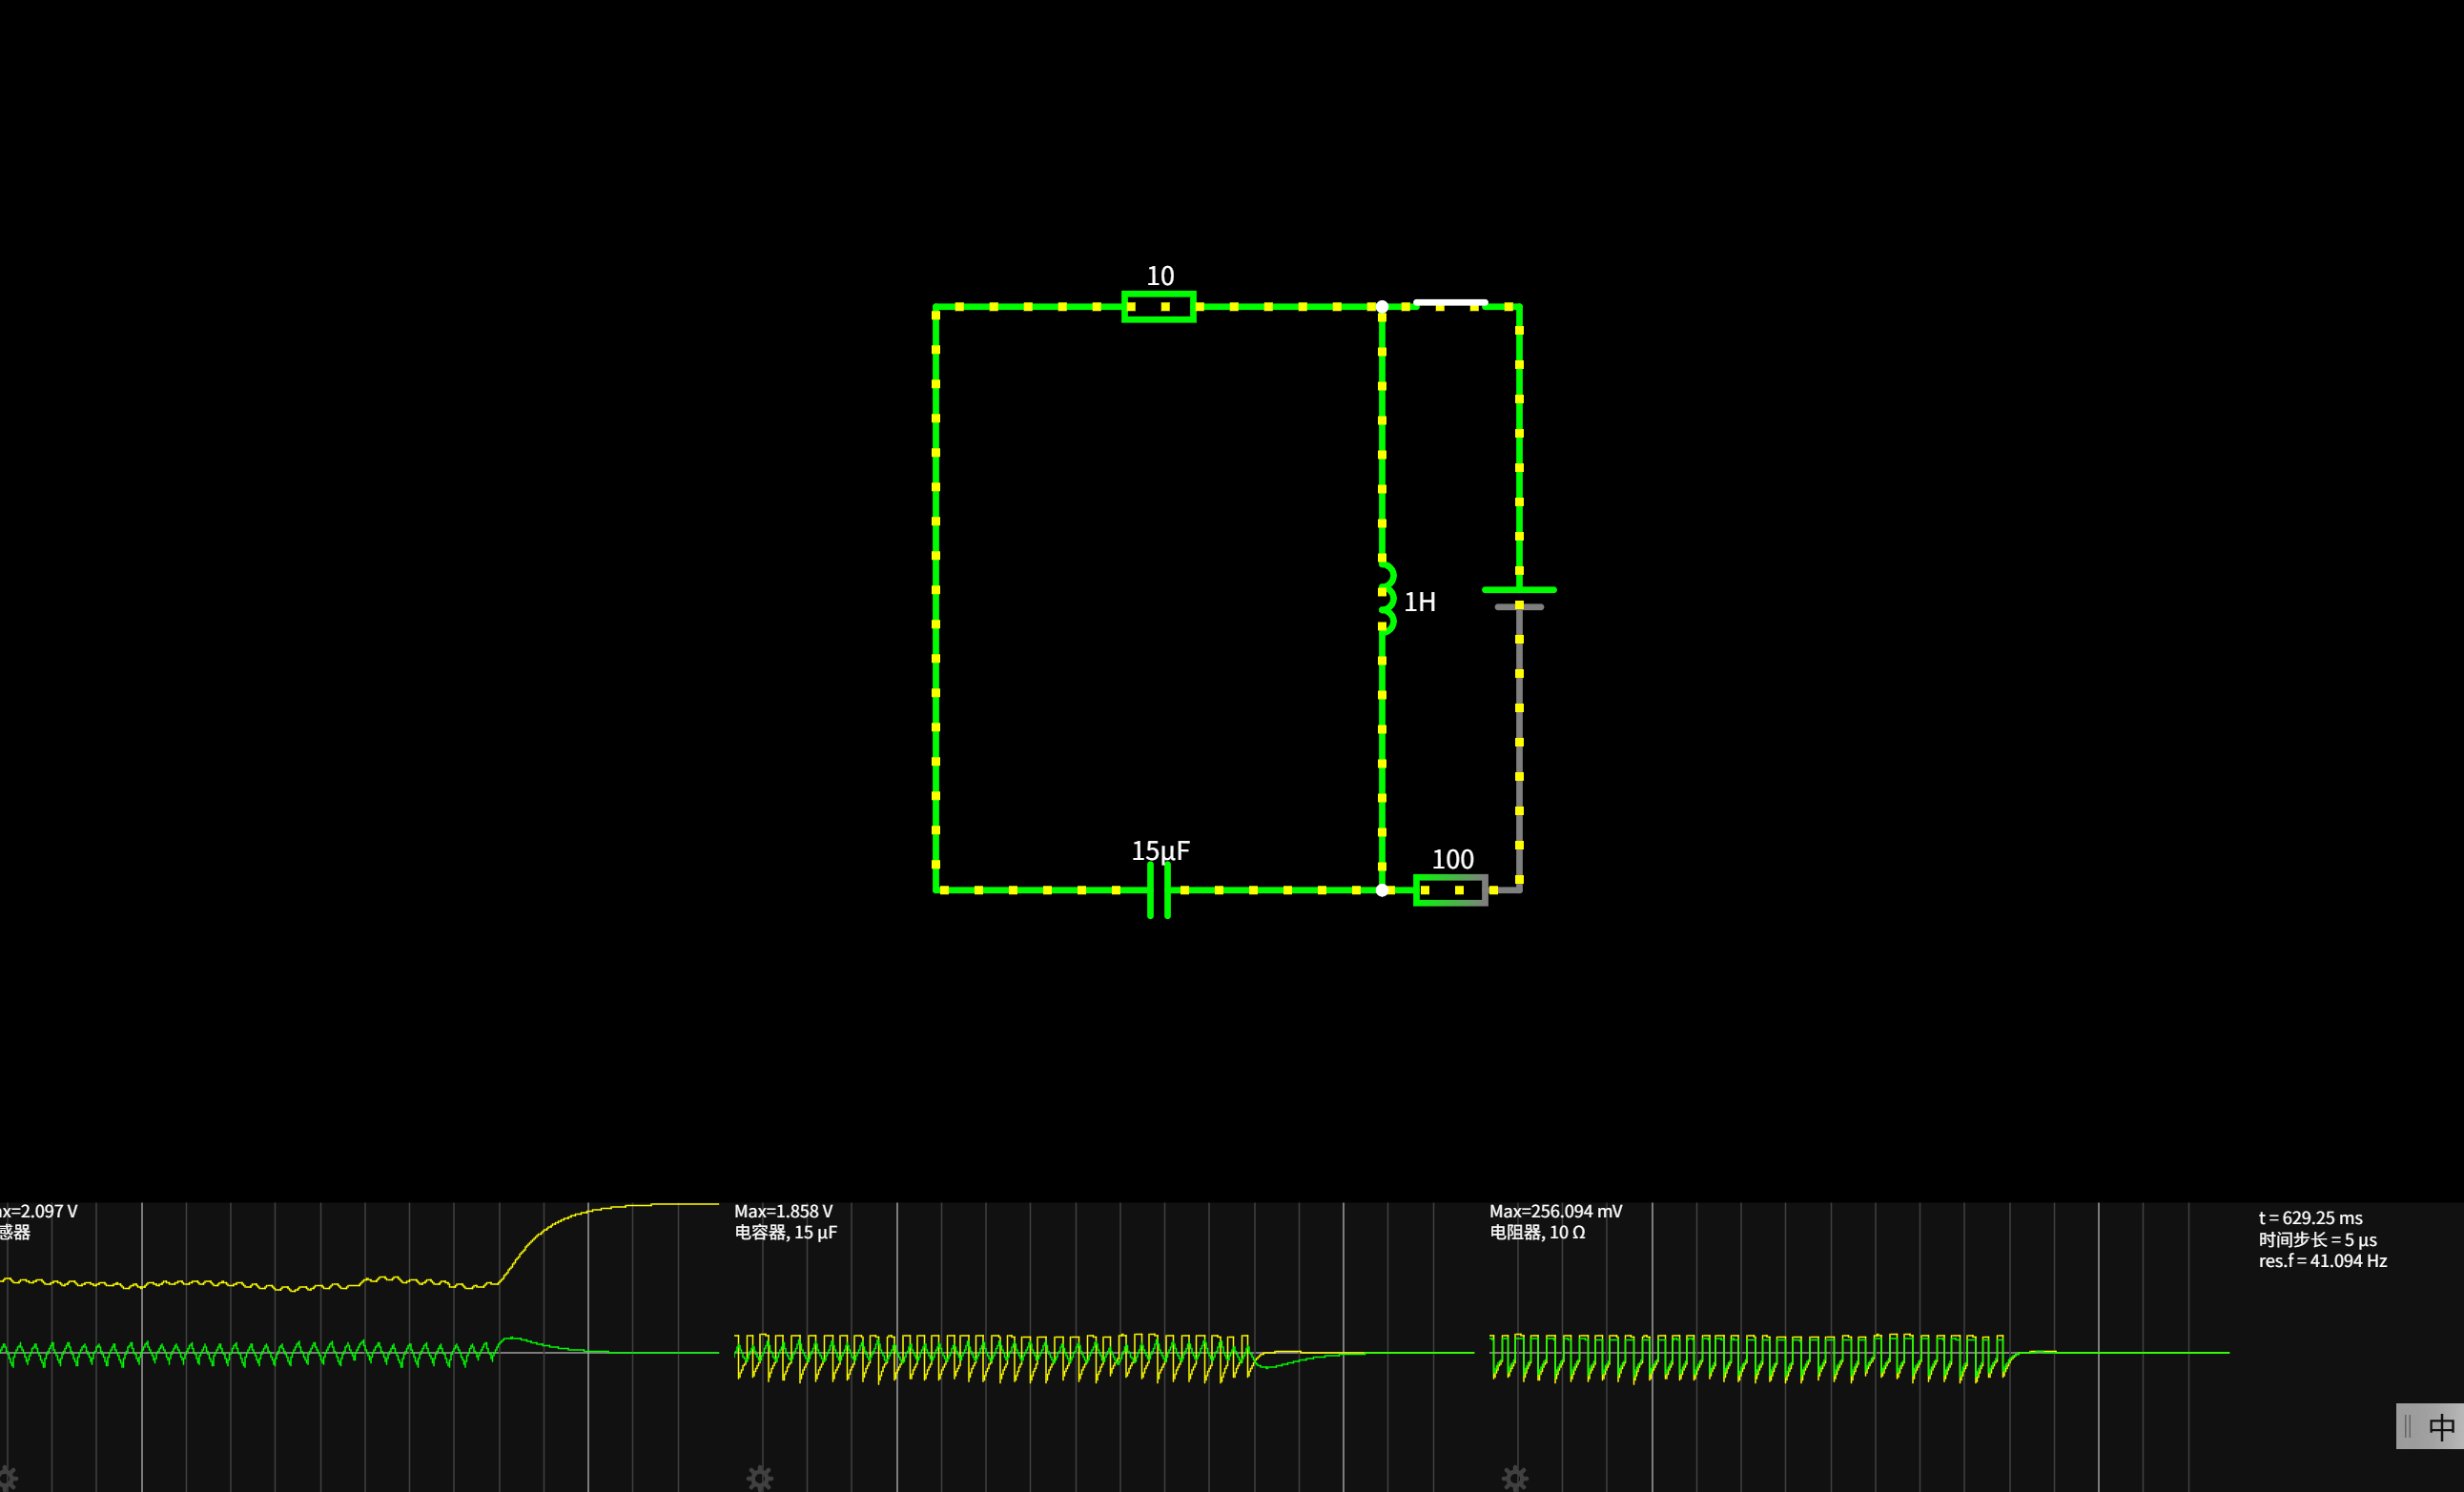Open the capacitor scope settings gear
This screenshot has width=2464, height=1492.
coord(759,1477)
